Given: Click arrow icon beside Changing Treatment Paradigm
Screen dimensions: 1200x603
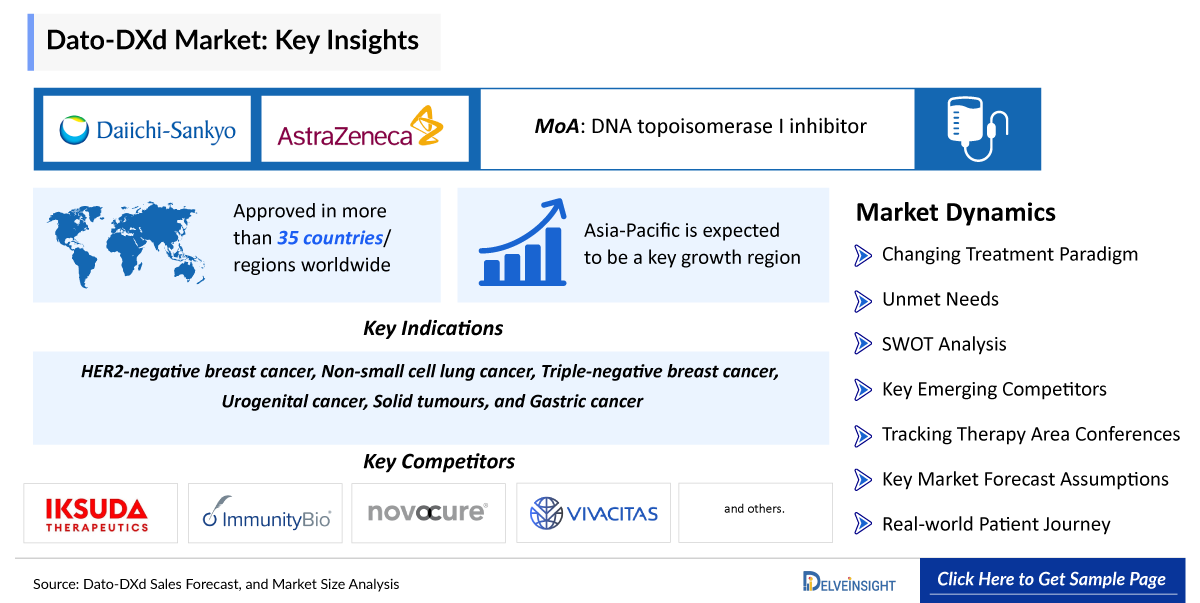Looking at the screenshot, I should pos(863,255).
